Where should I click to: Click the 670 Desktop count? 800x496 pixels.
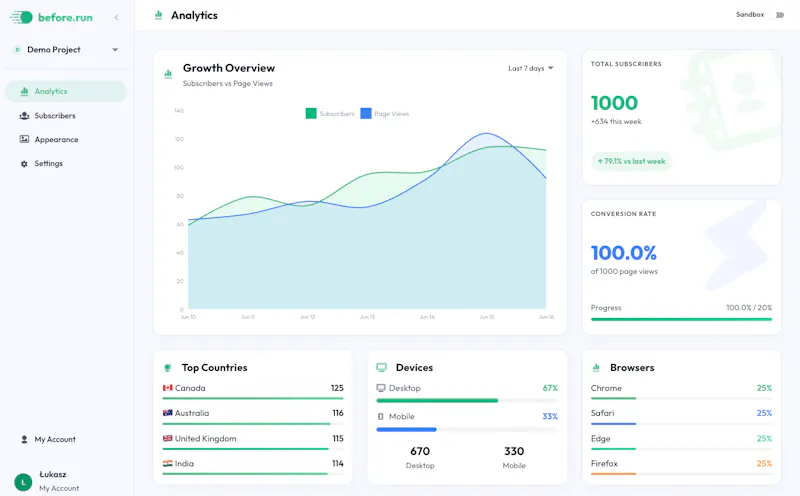tap(420, 451)
